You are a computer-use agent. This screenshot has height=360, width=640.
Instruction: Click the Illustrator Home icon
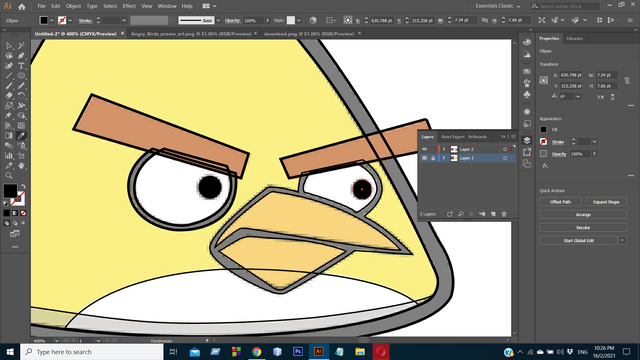click(22, 6)
